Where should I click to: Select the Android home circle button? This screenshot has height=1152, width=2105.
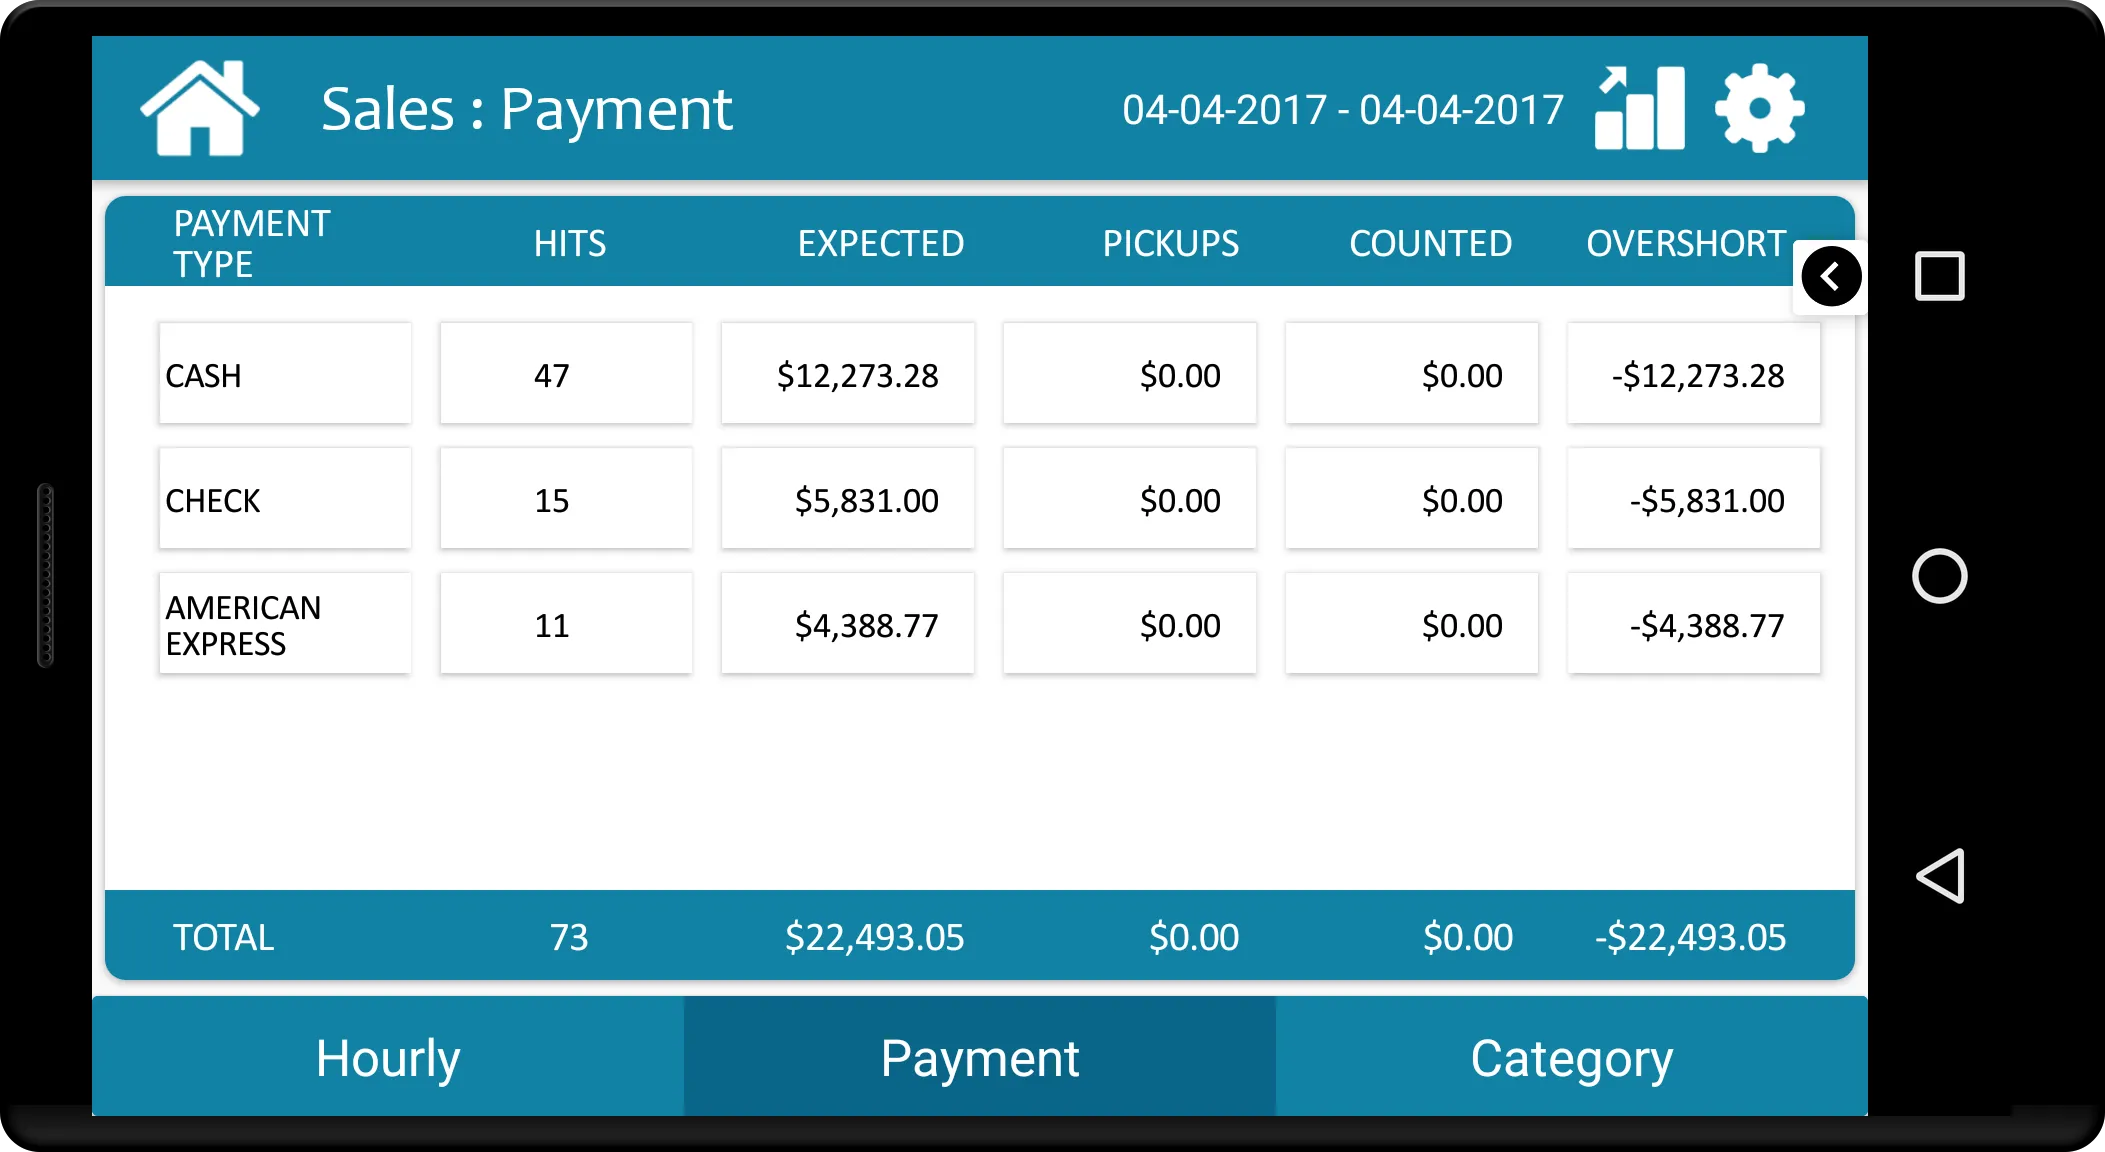1938,576
